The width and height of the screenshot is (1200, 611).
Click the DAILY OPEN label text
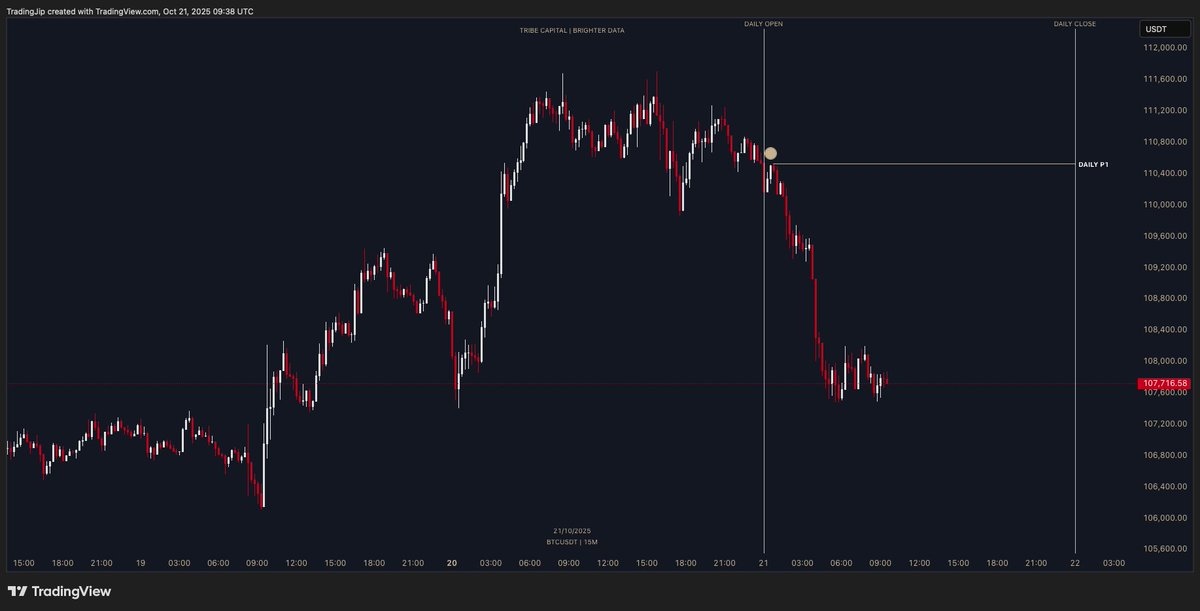click(x=763, y=23)
